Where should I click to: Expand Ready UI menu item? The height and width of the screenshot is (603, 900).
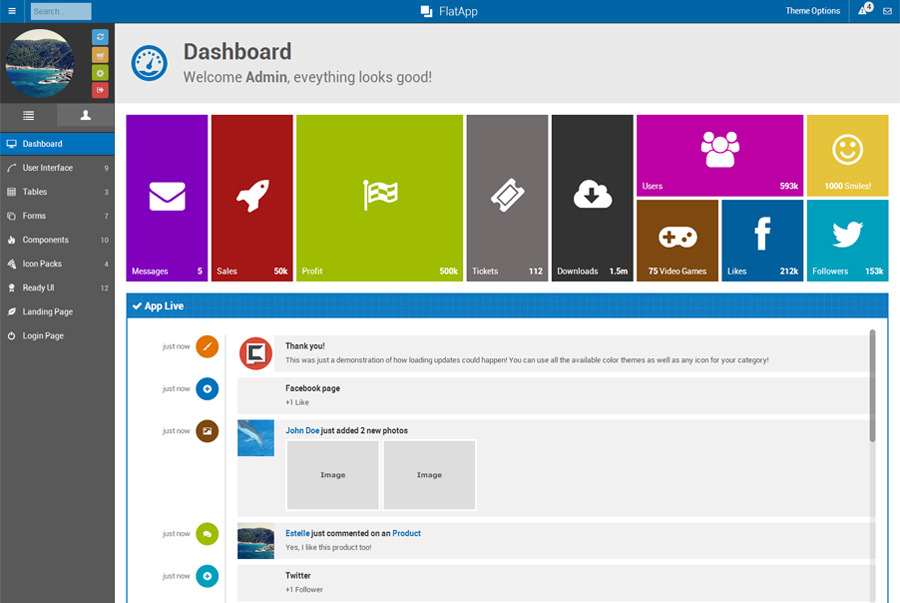[57, 288]
